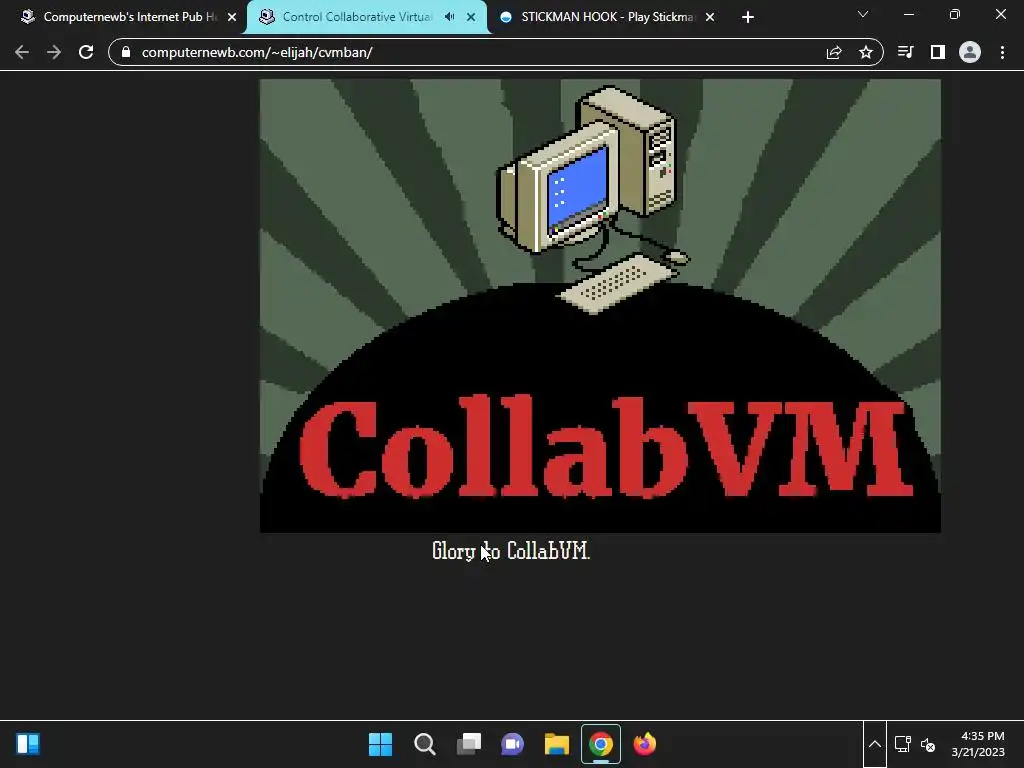Viewport: 1024px width, 768px height.
Task: Open File Explorer from the taskbar
Action: pyautogui.click(x=557, y=744)
